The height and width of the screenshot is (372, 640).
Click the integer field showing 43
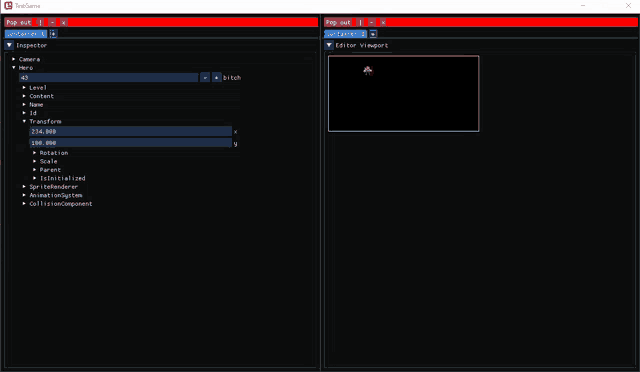pos(109,78)
